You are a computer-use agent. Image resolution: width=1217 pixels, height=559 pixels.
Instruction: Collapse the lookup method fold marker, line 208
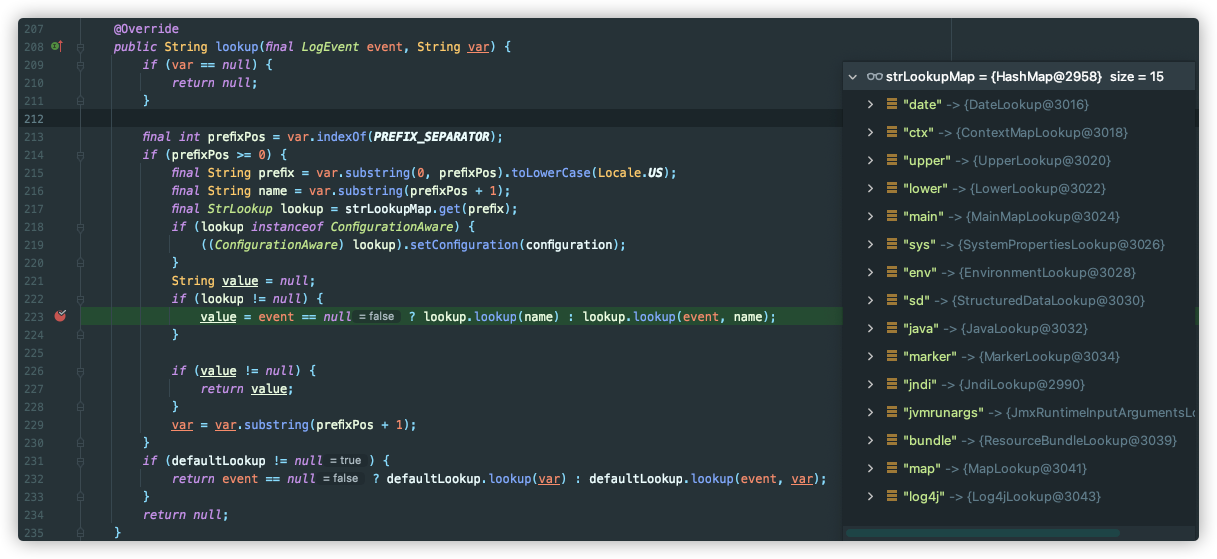80,46
